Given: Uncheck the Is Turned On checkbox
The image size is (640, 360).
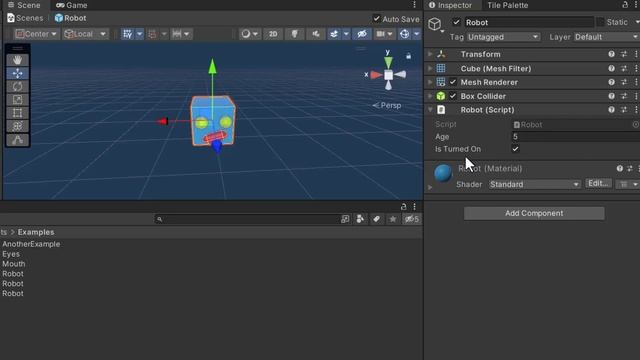Looking at the screenshot, I should click(516, 149).
